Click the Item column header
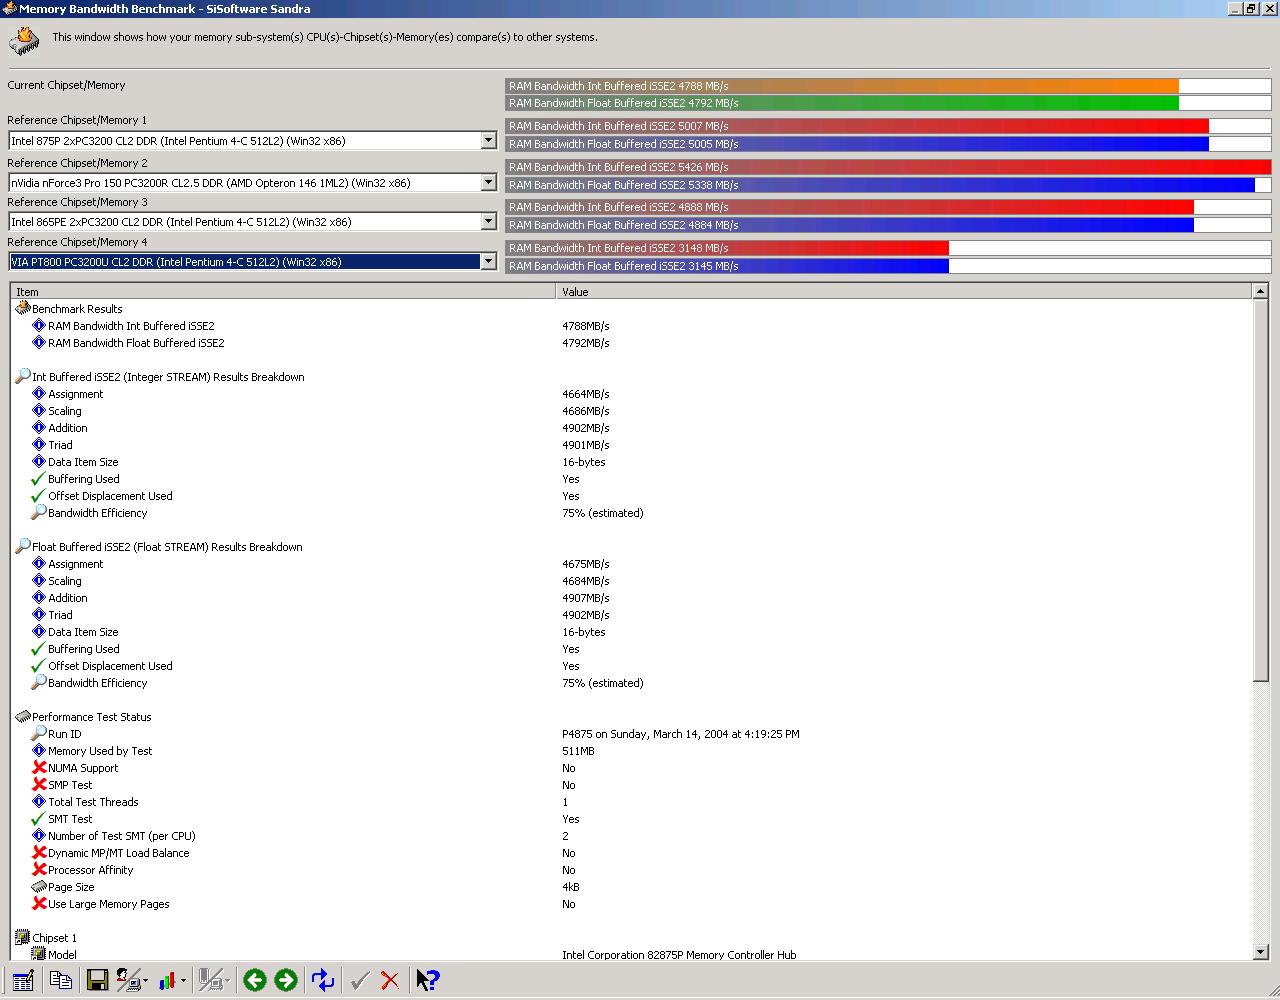Viewport: 1280px width, 1000px height. click(x=283, y=292)
